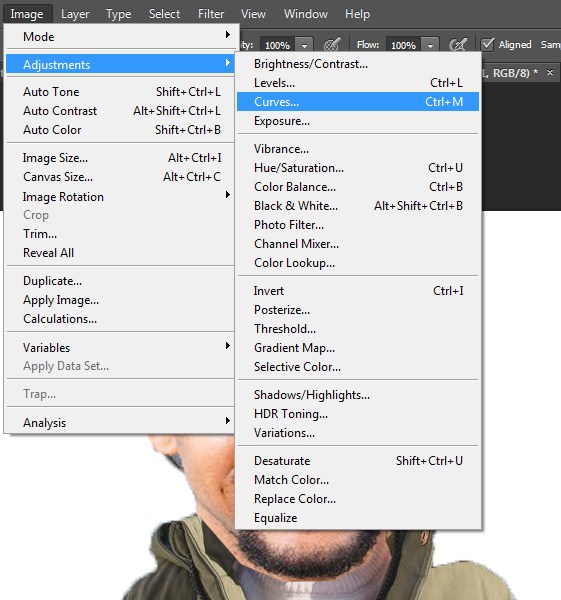Viewport: 561px width, 600px height.
Task: Open Canvas Size dialog
Action: point(120,177)
